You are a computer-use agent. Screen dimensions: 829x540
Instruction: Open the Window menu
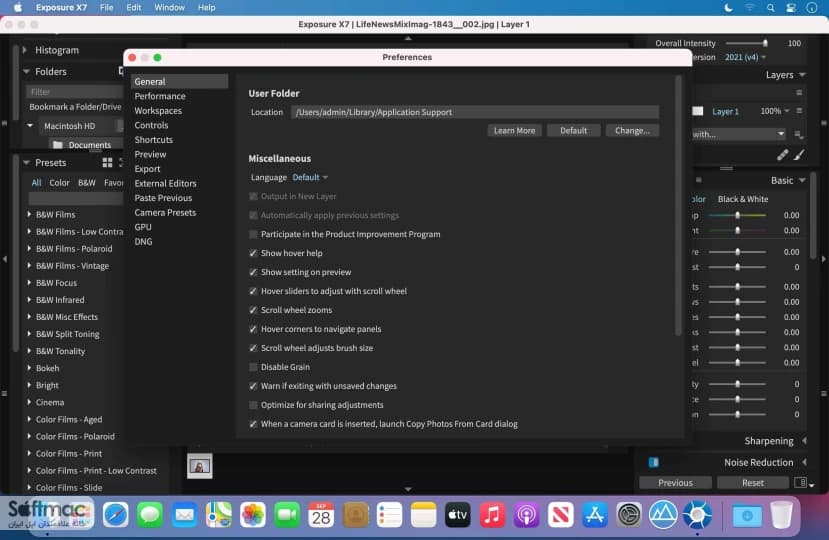[x=169, y=7]
